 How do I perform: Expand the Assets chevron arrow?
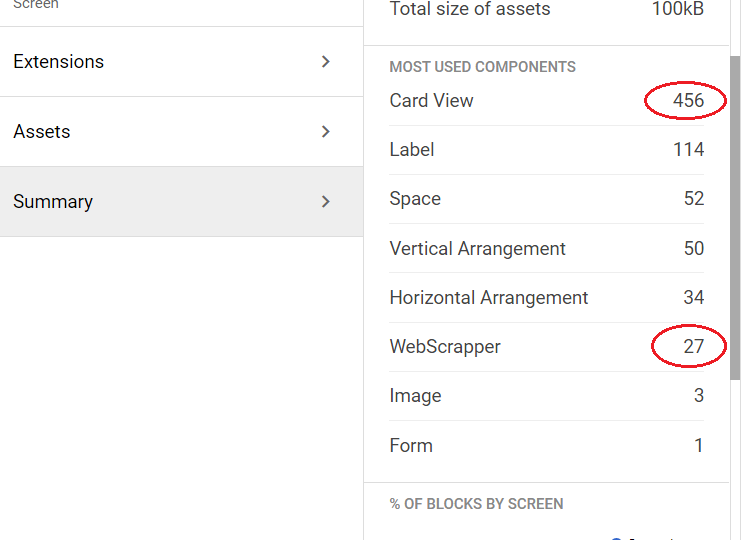[325, 132]
